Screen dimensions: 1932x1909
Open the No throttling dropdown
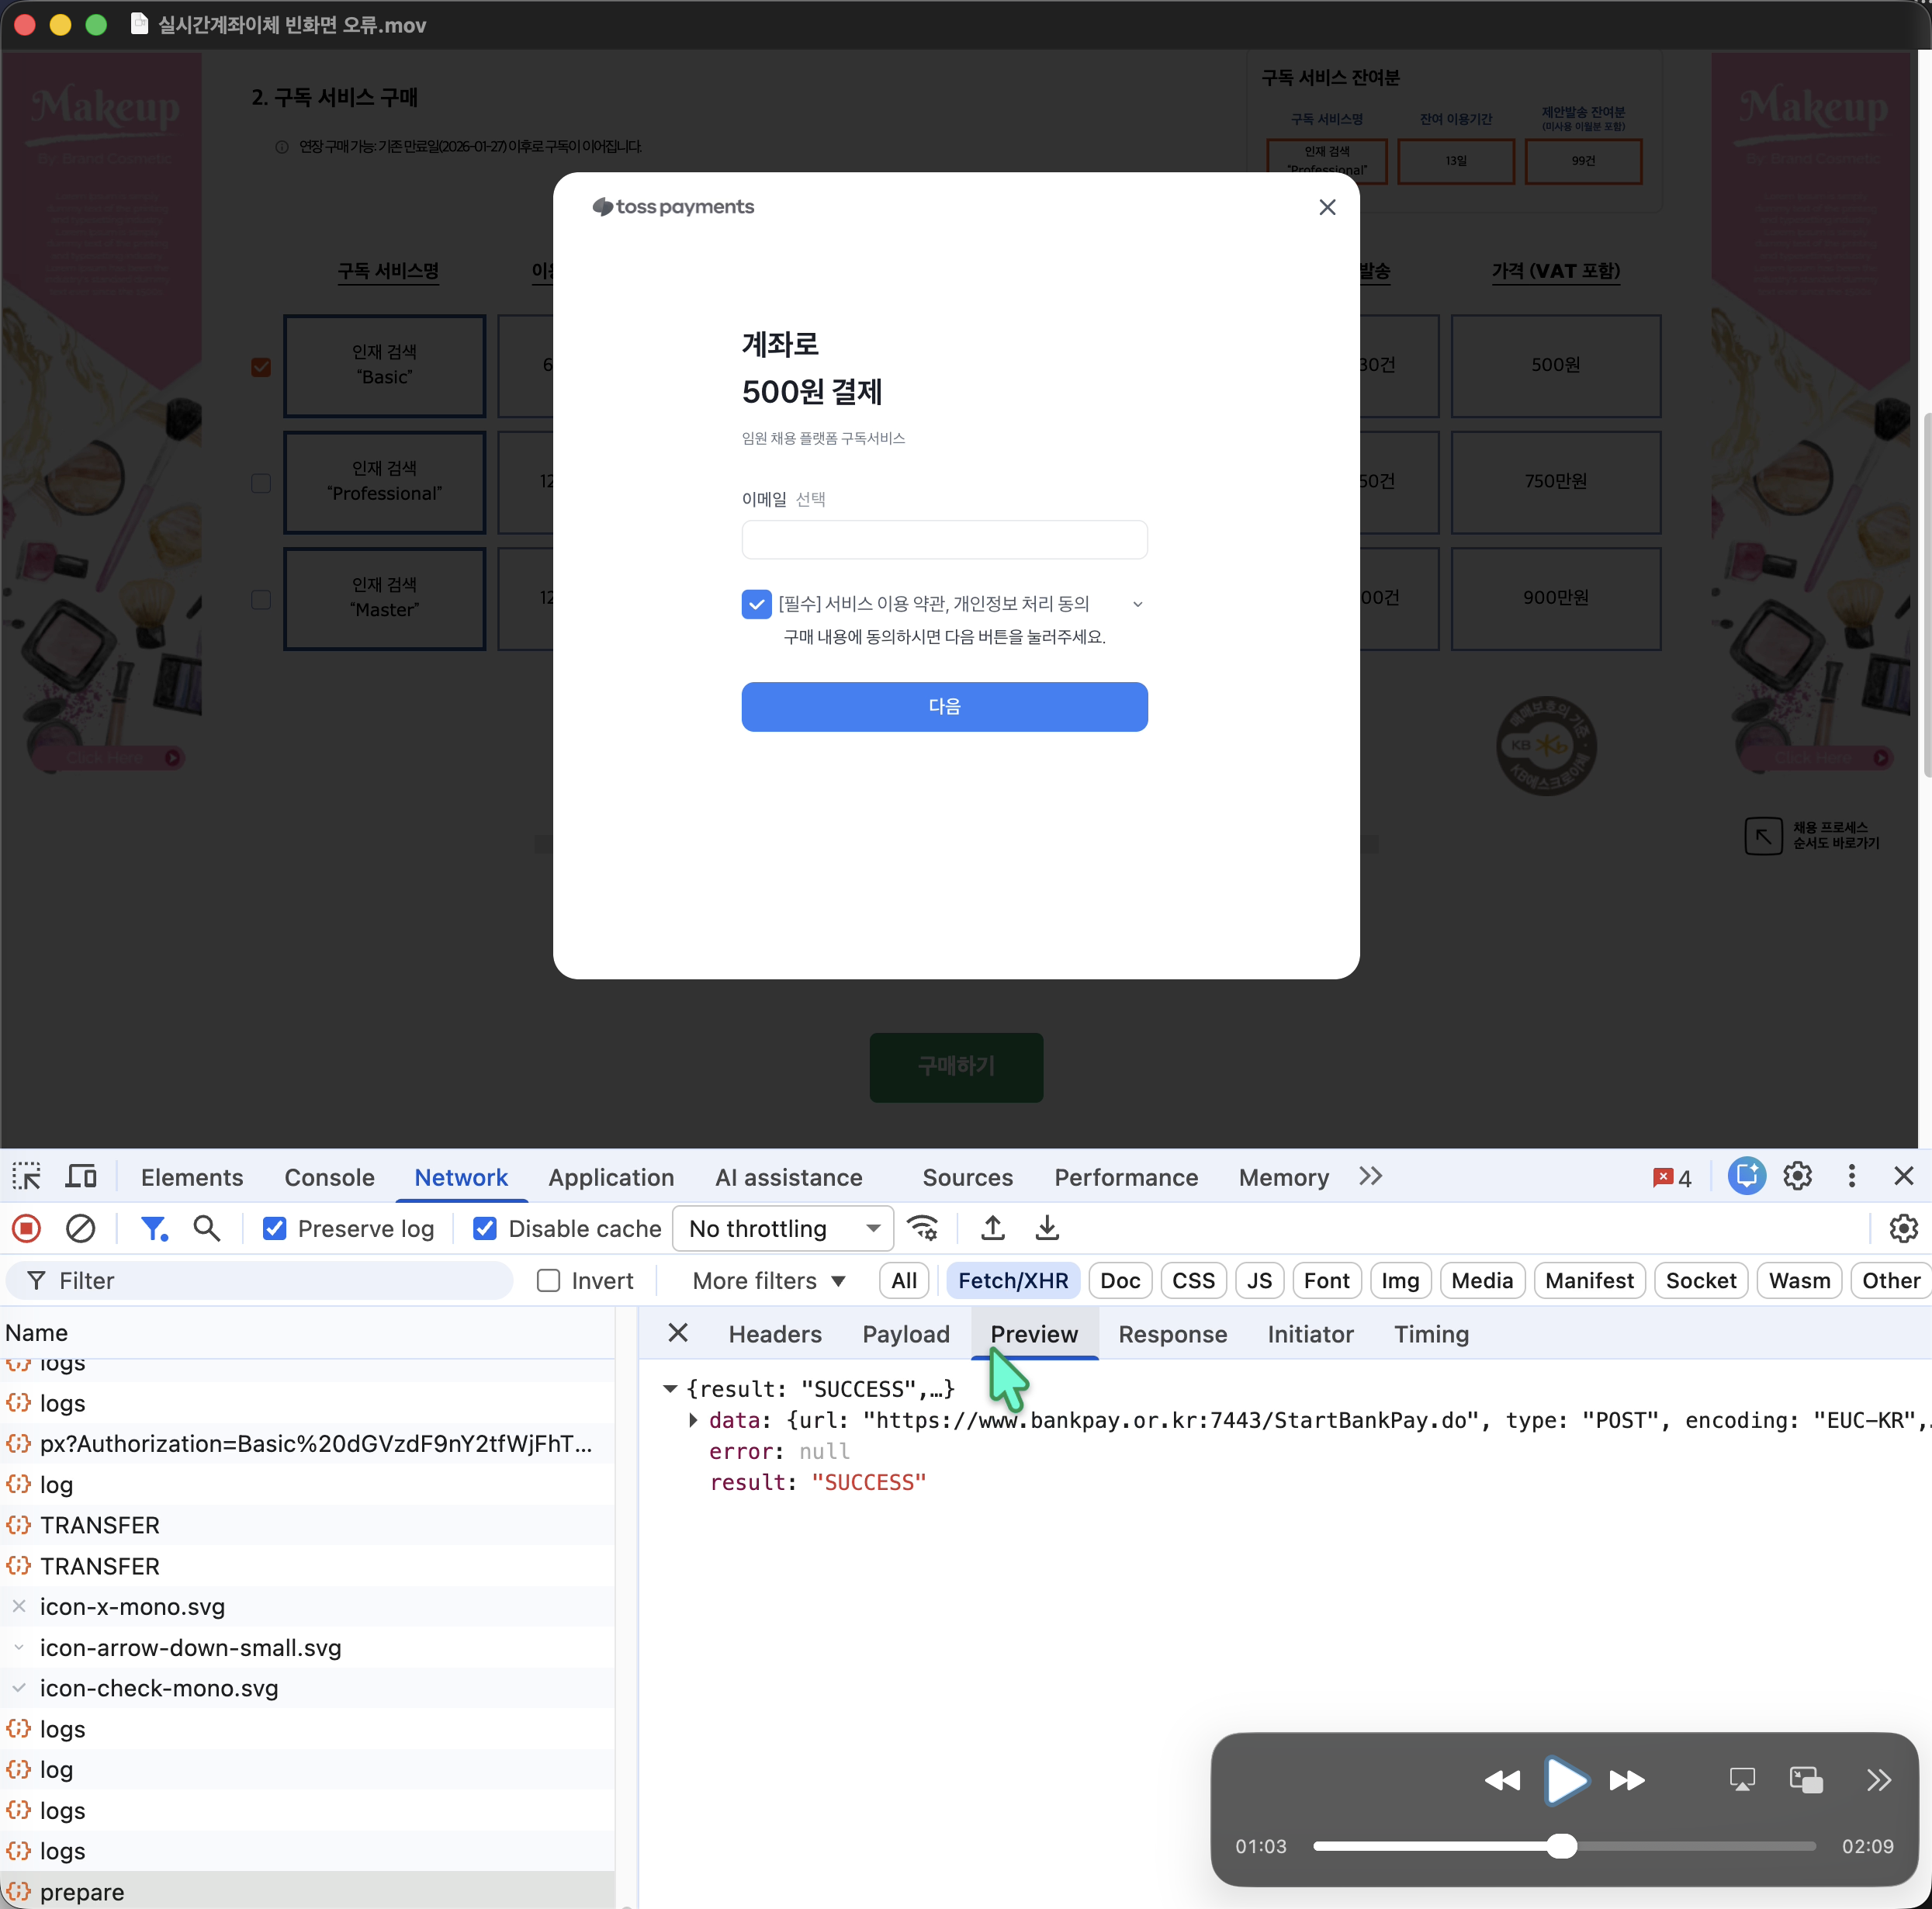click(x=783, y=1229)
